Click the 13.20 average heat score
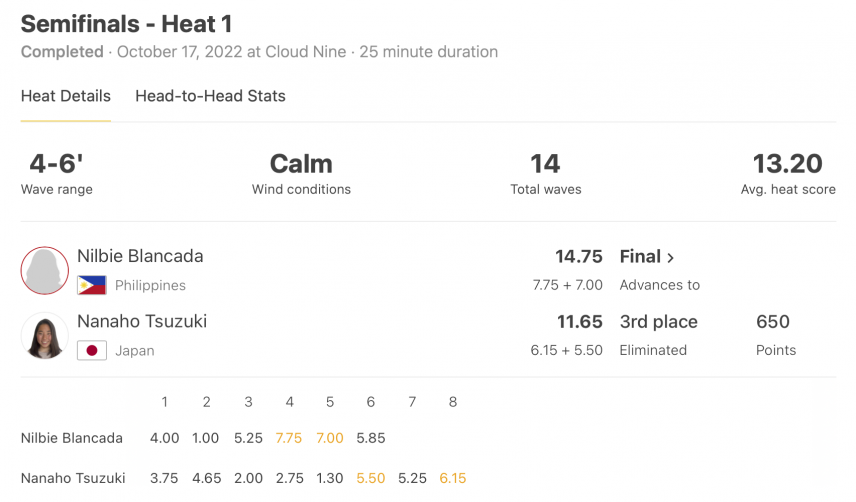The height and width of the screenshot is (502, 856). coord(787,164)
